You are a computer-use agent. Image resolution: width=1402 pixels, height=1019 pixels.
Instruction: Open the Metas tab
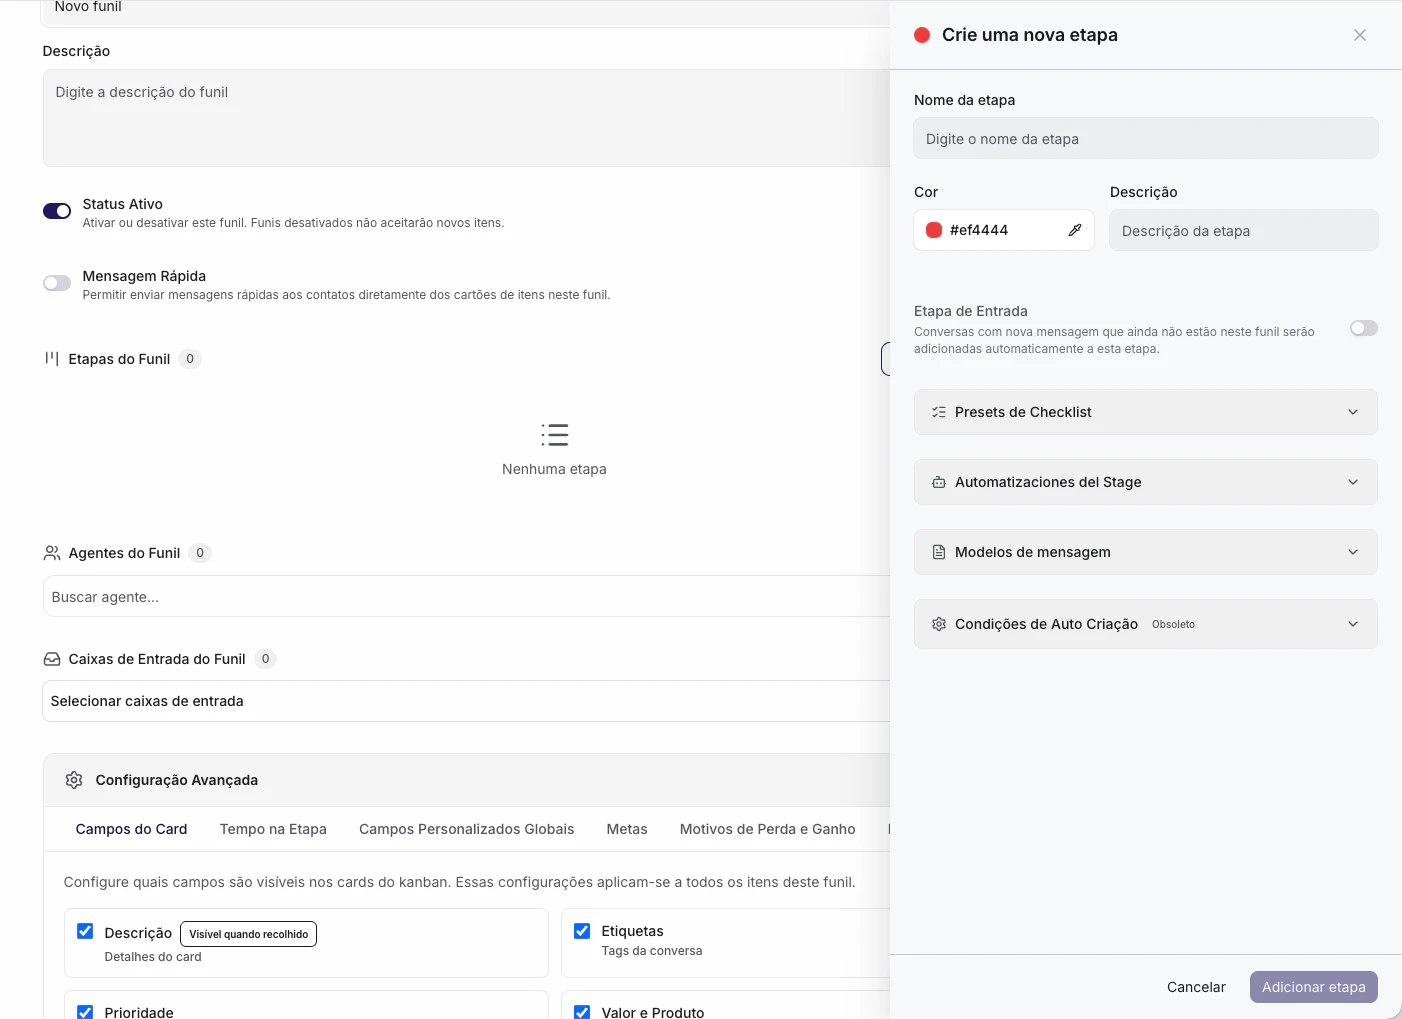[x=627, y=829]
